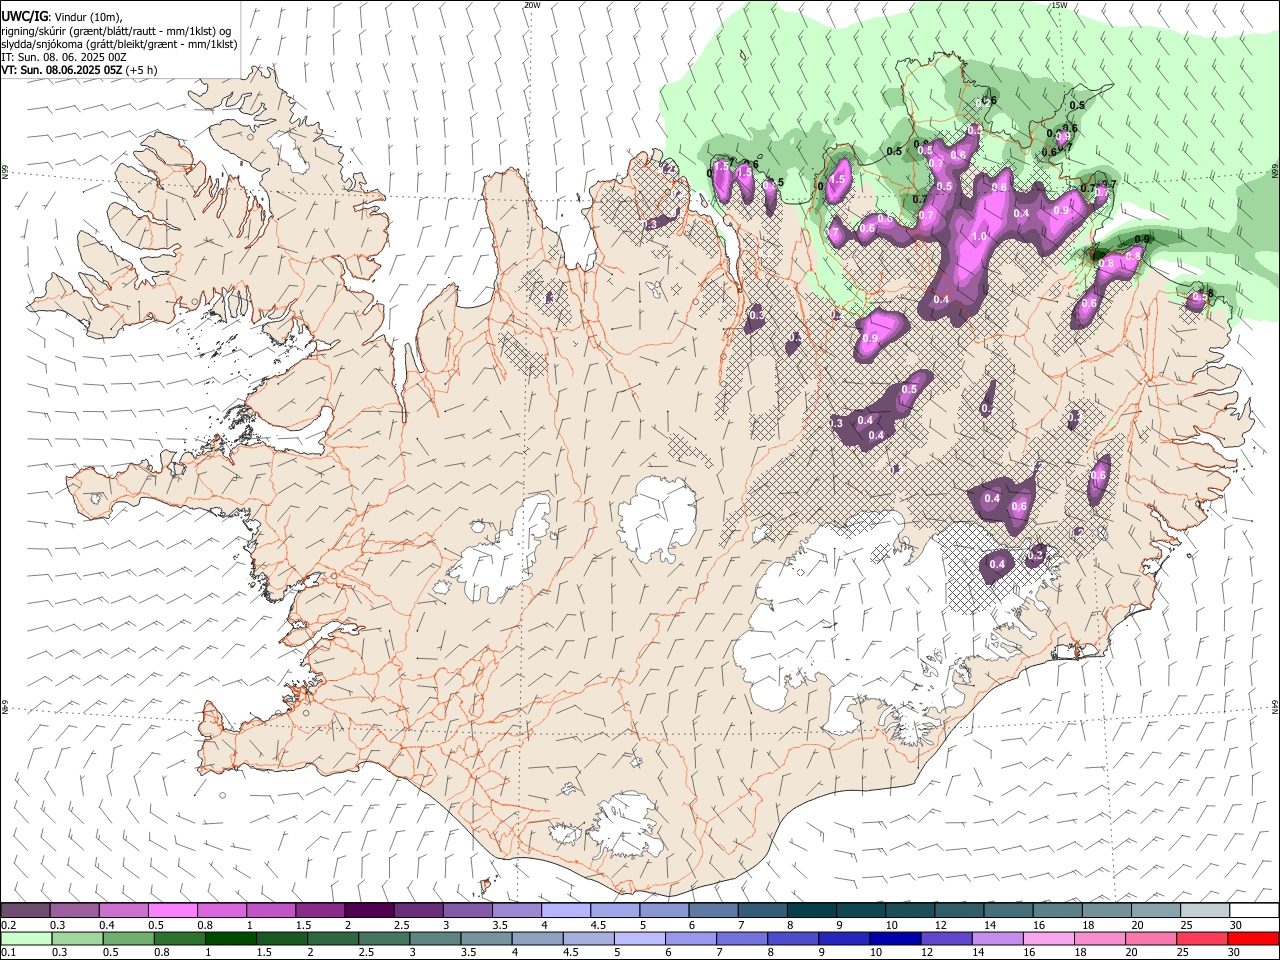Select the 0.4–0.5 orchid snow scale swatch
This screenshot has height=960, width=1280.
(x=124, y=911)
